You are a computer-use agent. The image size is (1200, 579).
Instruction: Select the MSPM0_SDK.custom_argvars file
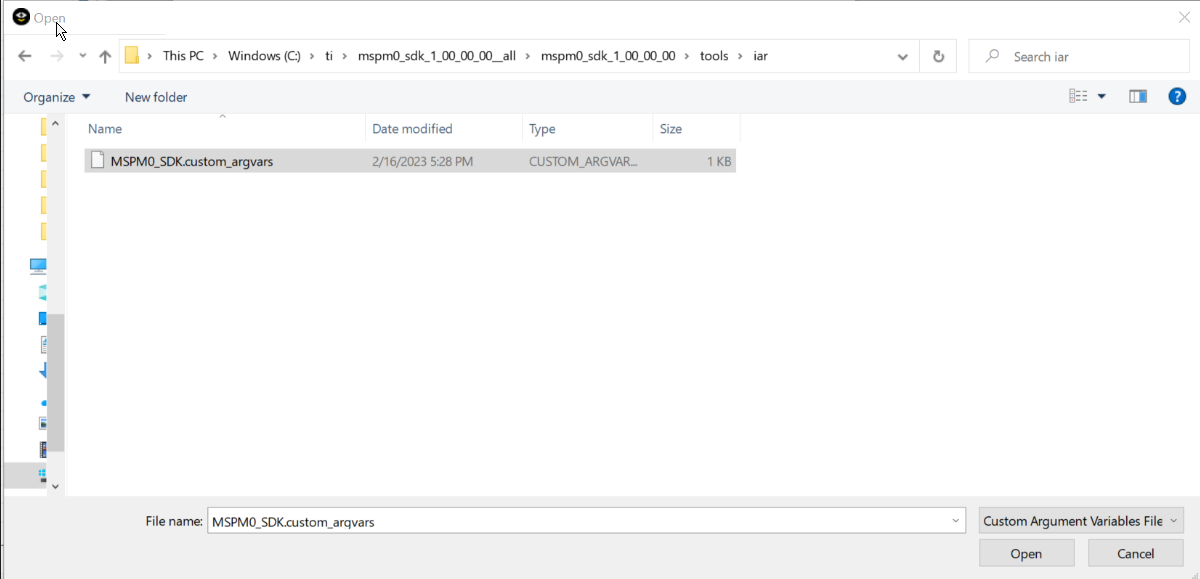(x=192, y=161)
